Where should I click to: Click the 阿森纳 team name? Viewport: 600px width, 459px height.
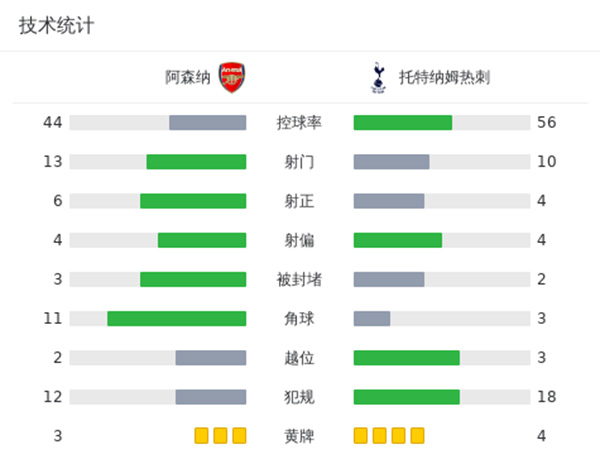click(x=188, y=77)
